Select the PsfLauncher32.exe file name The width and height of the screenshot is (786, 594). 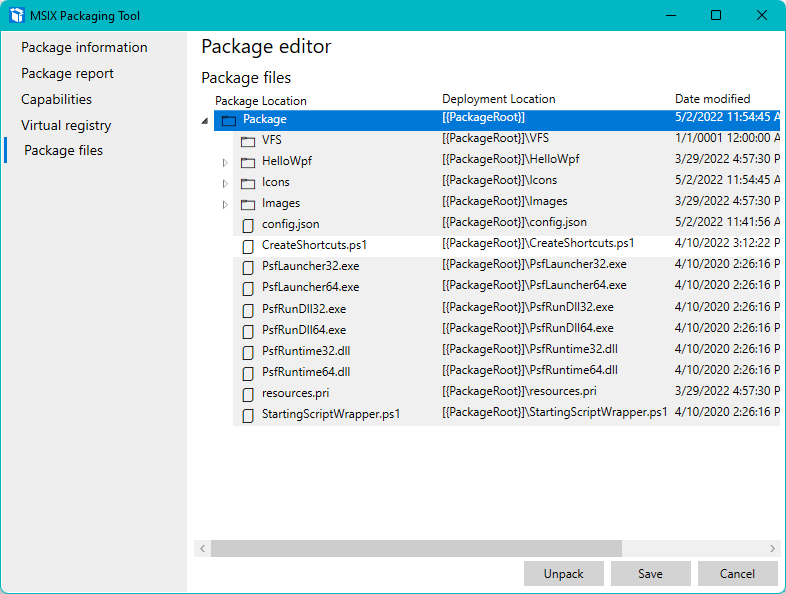pyautogui.click(x=310, y=266)
